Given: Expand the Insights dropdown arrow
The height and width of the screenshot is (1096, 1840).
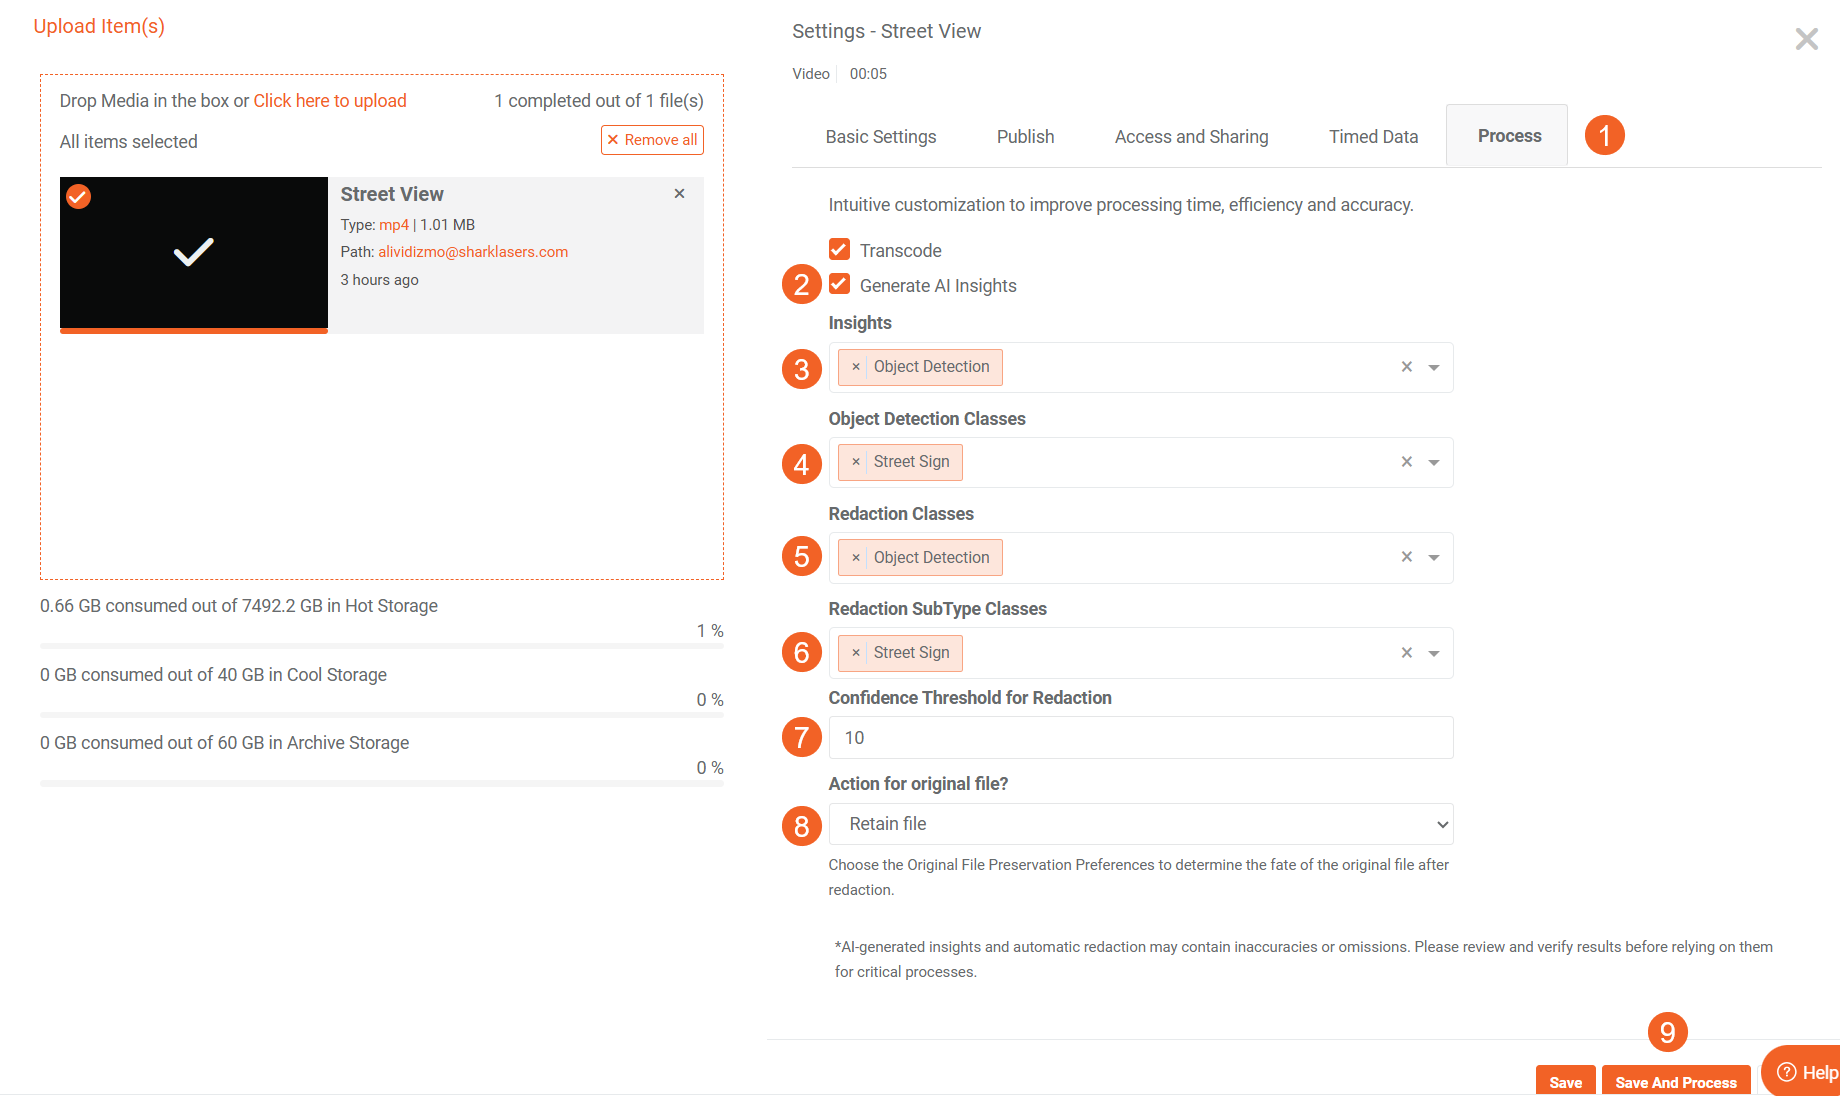Looking at the screenshot, I should coord(1434,368).
